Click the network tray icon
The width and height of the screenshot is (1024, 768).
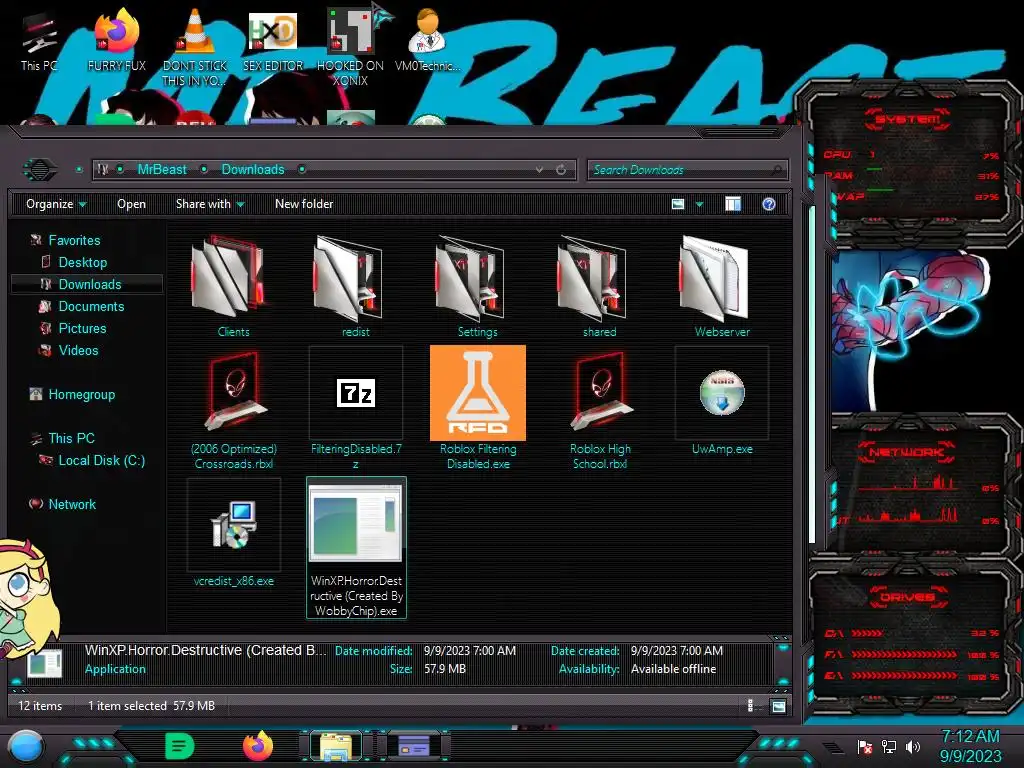(889, 747)
